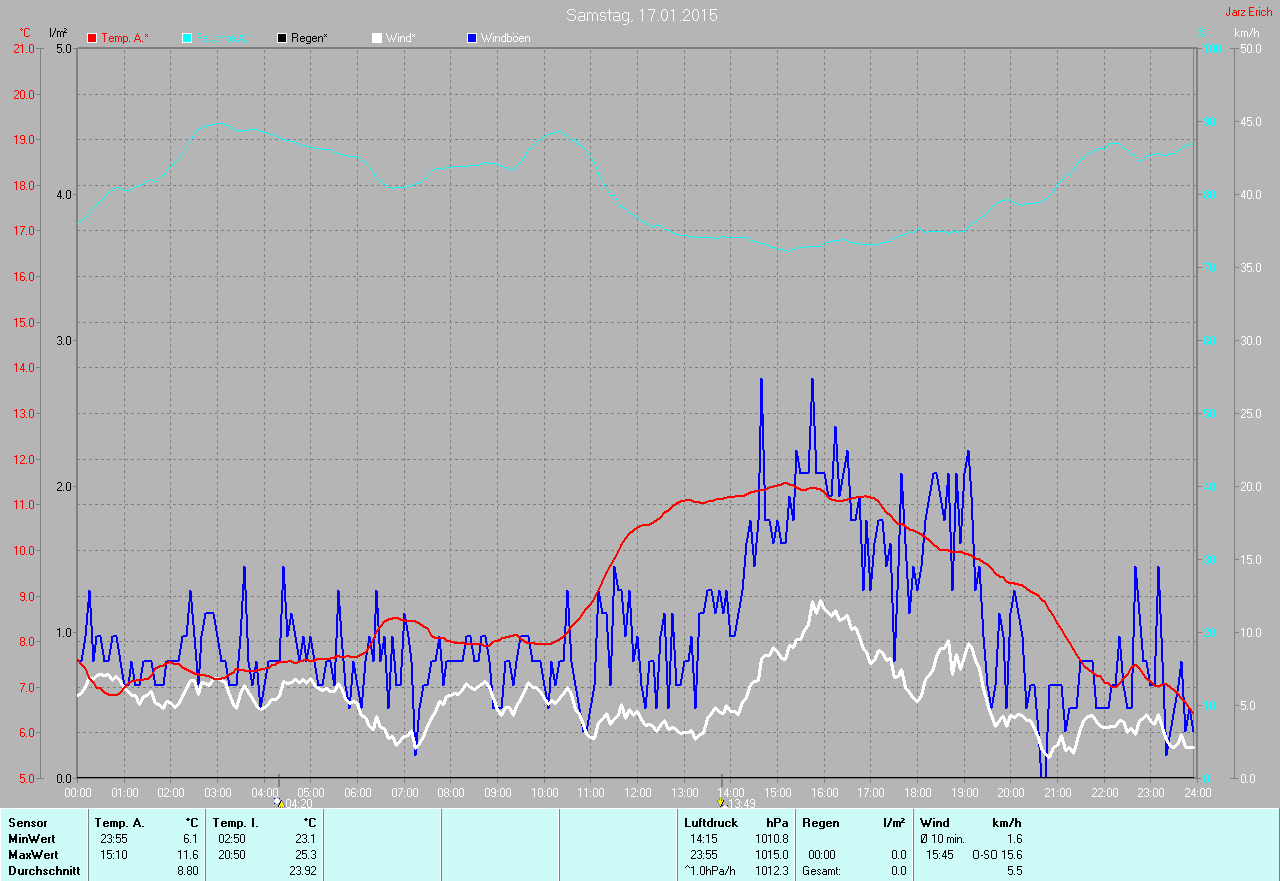
Task: Click the 15:45 wind gust time
Action: click(x=940, y=855)
